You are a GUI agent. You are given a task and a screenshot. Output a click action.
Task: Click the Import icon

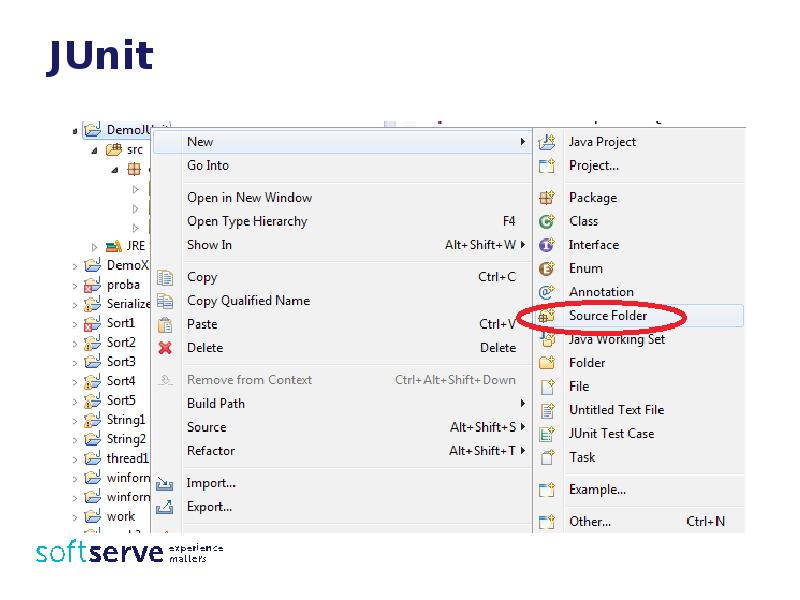click(164, 484)
